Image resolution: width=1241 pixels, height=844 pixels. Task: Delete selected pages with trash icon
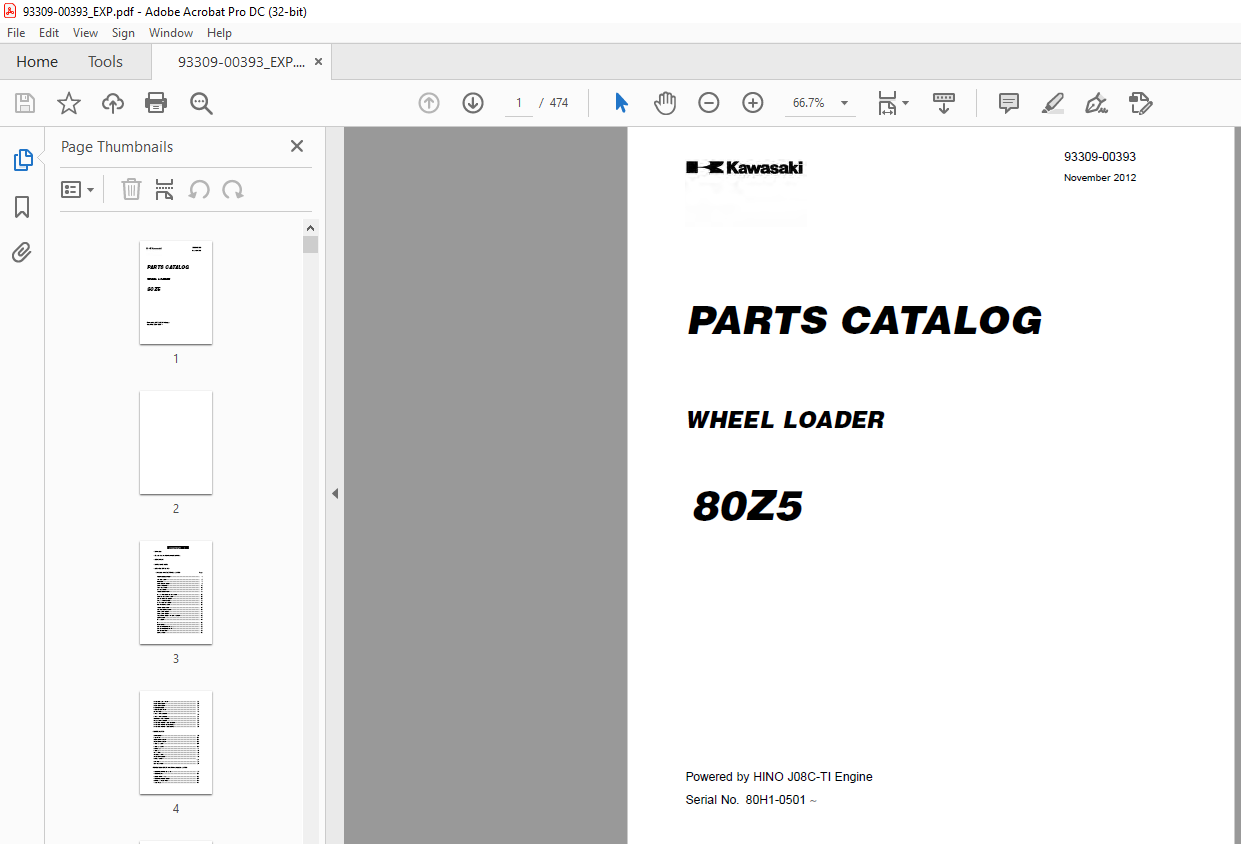tap(131, 190)
